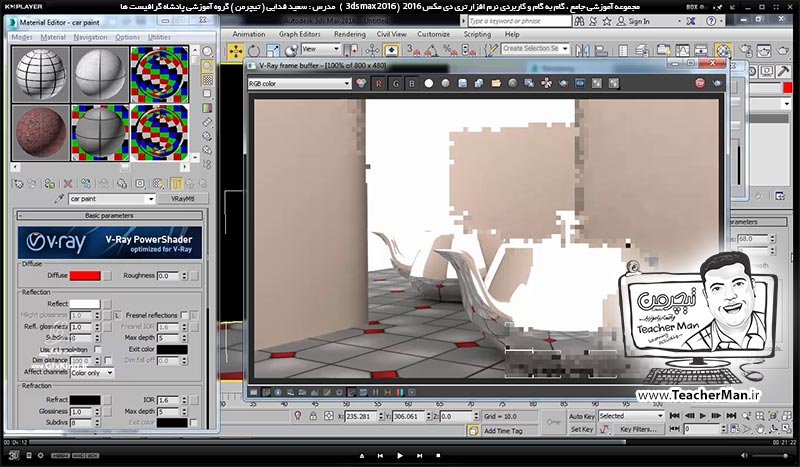Toggle the L lock beside Hilight glossiness
Screen dimensions: 800x467
click(117, 315)
